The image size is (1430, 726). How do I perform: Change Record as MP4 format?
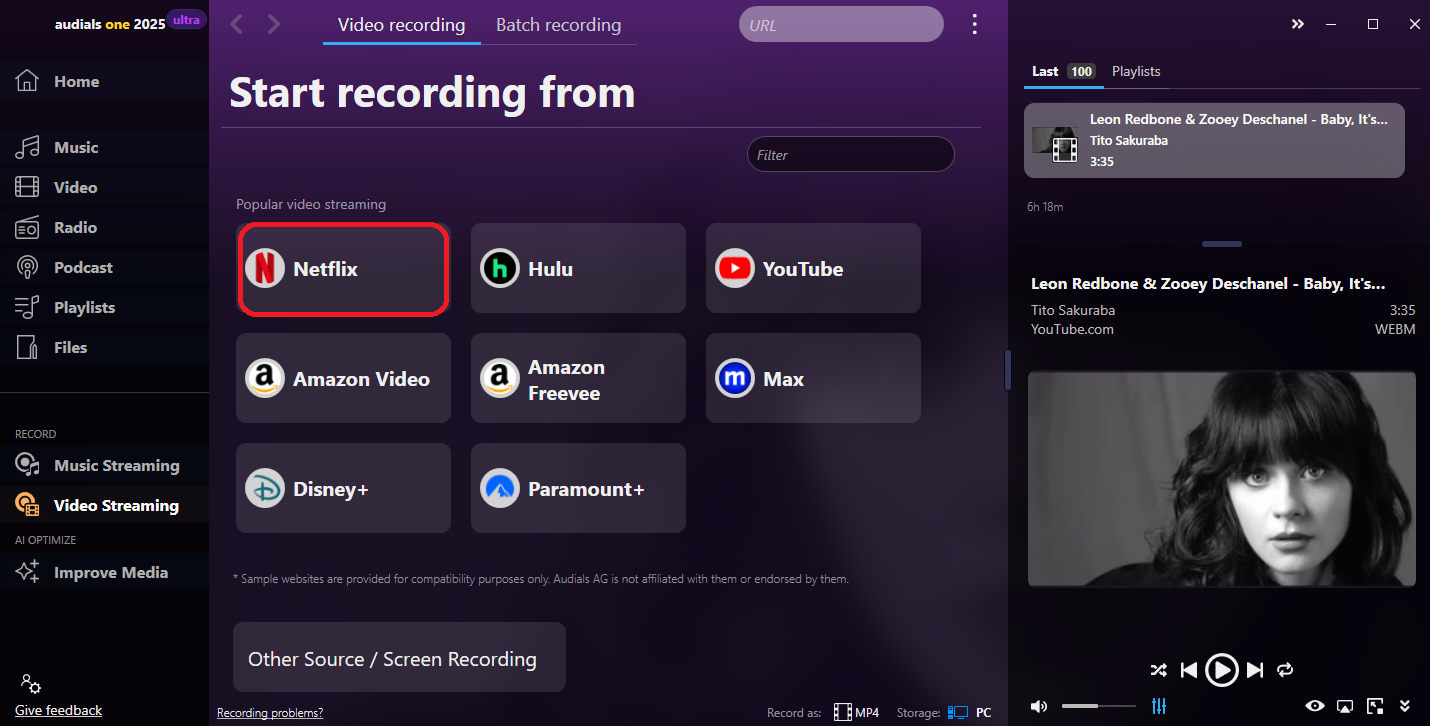click(856, 713)
